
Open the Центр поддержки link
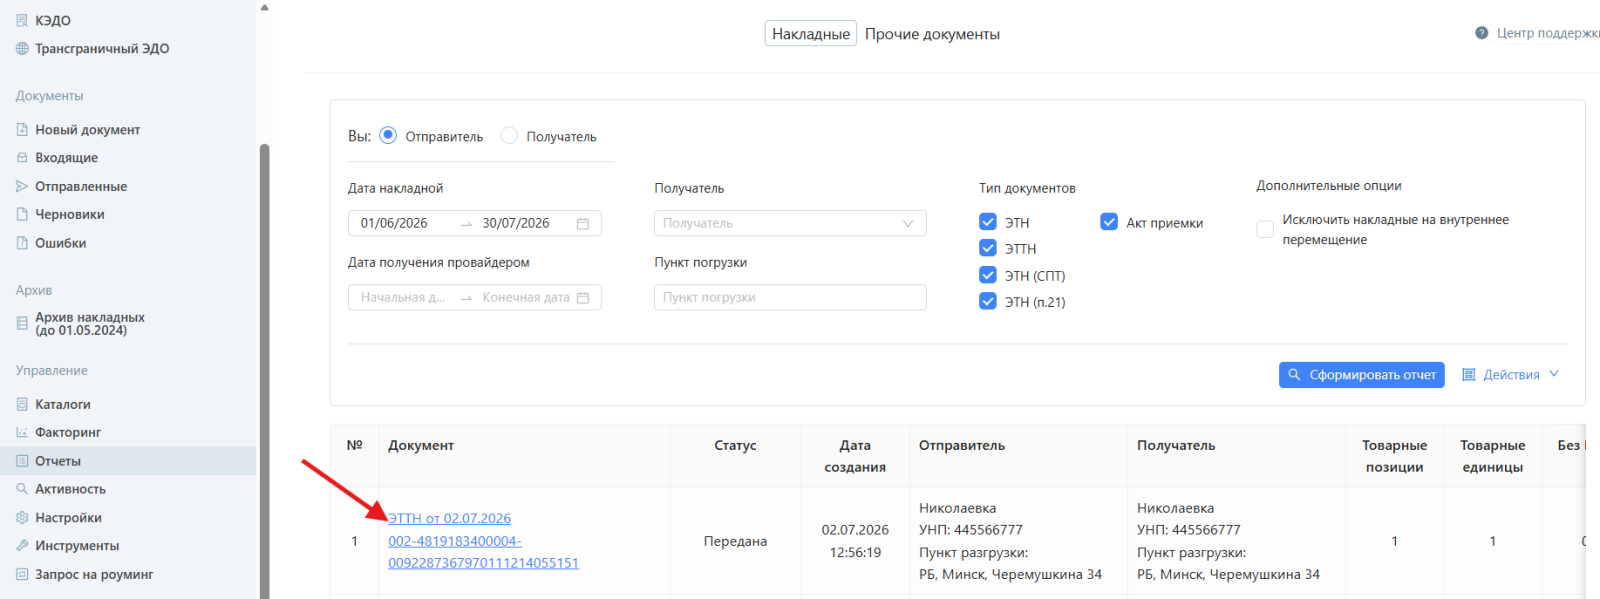click(1548, 33)
